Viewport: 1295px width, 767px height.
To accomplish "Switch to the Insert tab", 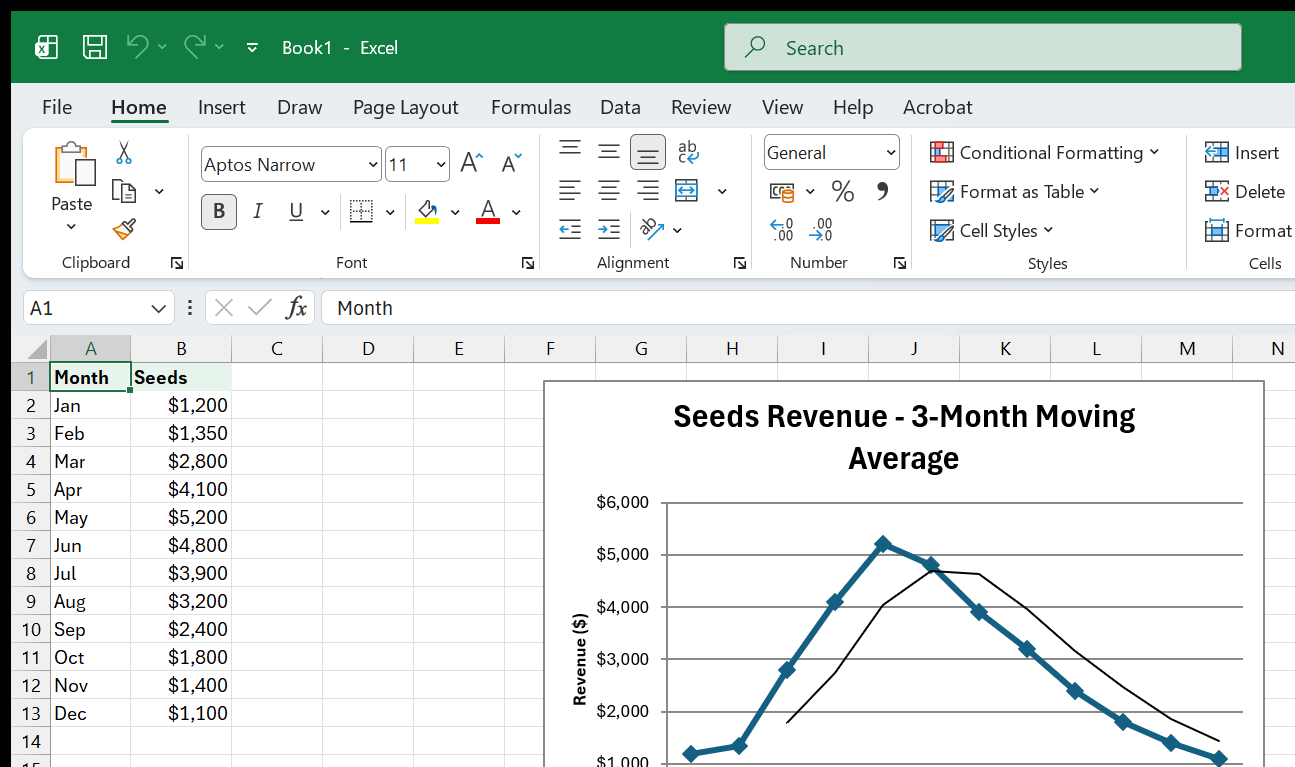I will [222, 107].
